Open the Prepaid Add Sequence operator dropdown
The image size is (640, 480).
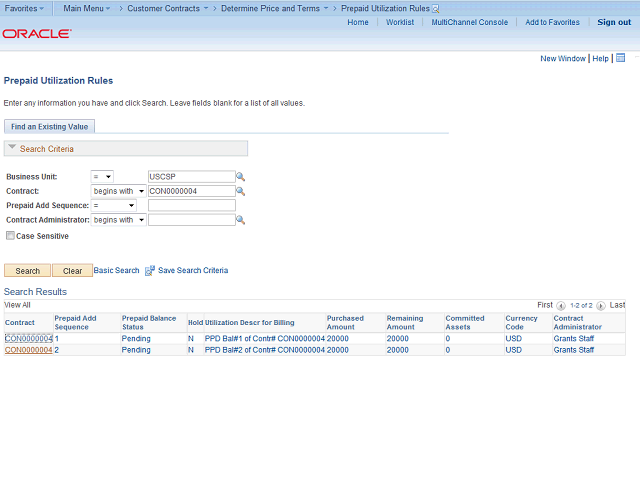tap(113, 205)
